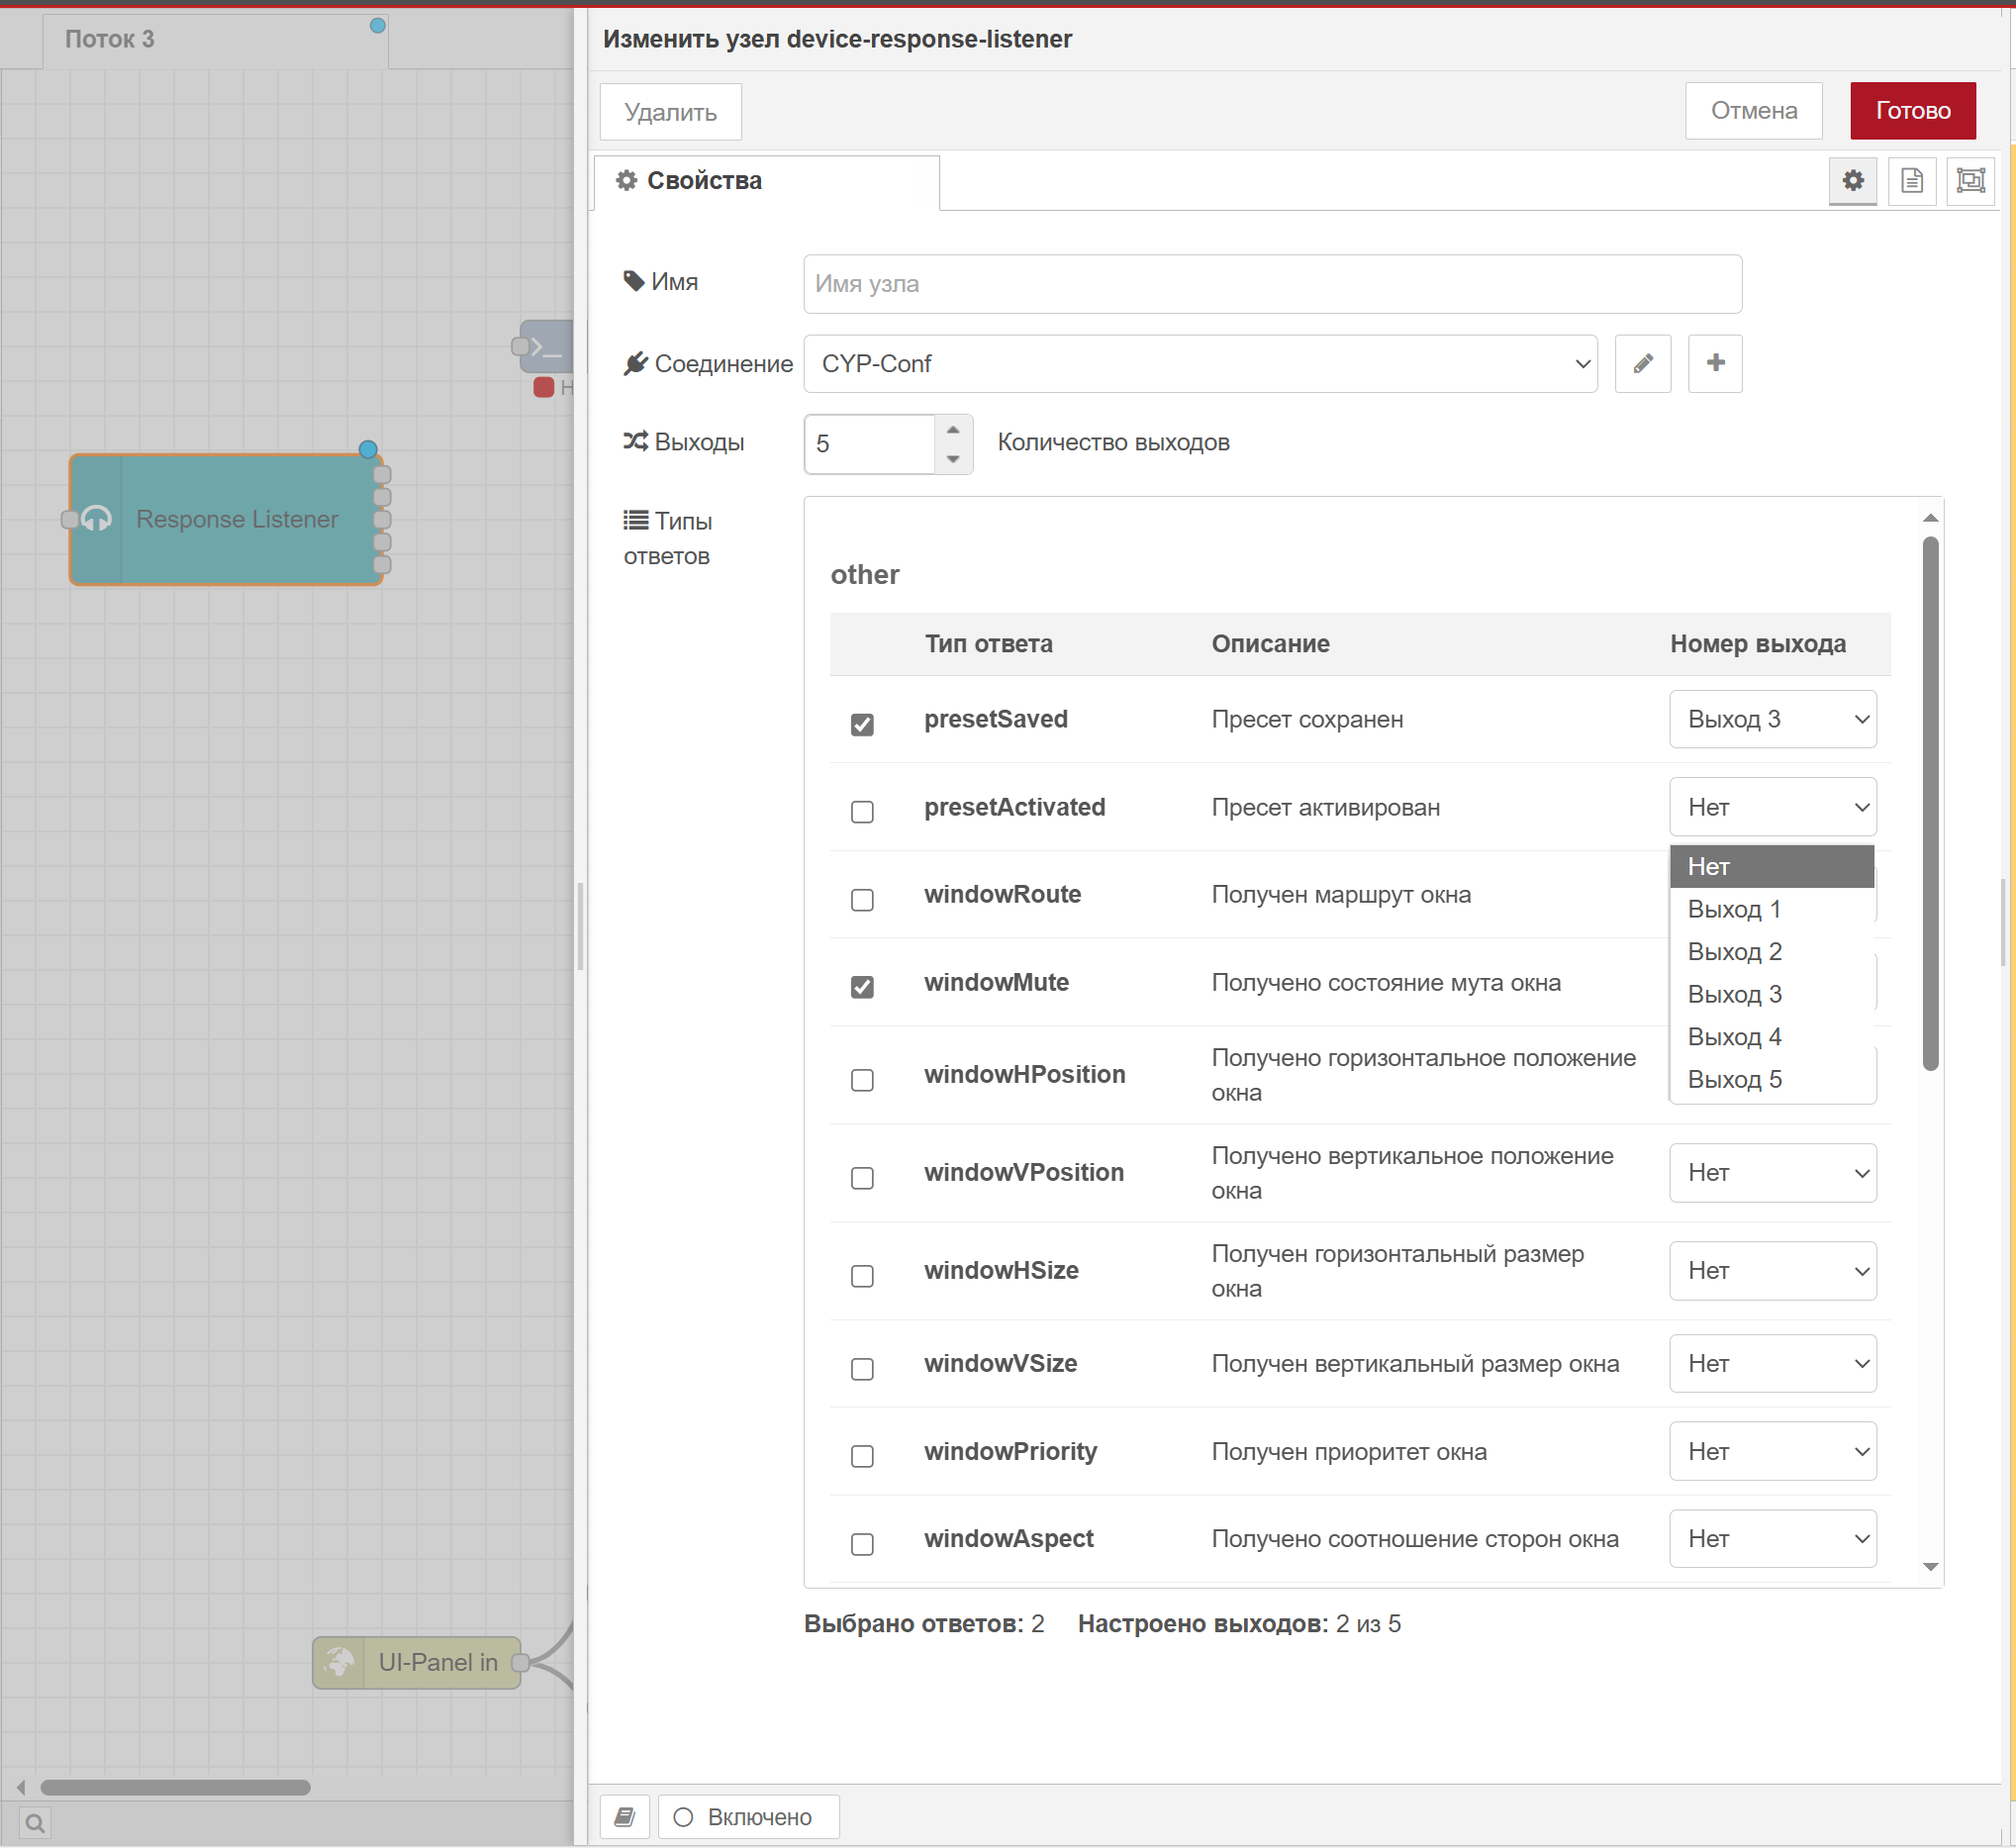Click into the Имя узла name field
Viewport: 2016px width, 1848px height.
pos(1271,284)
